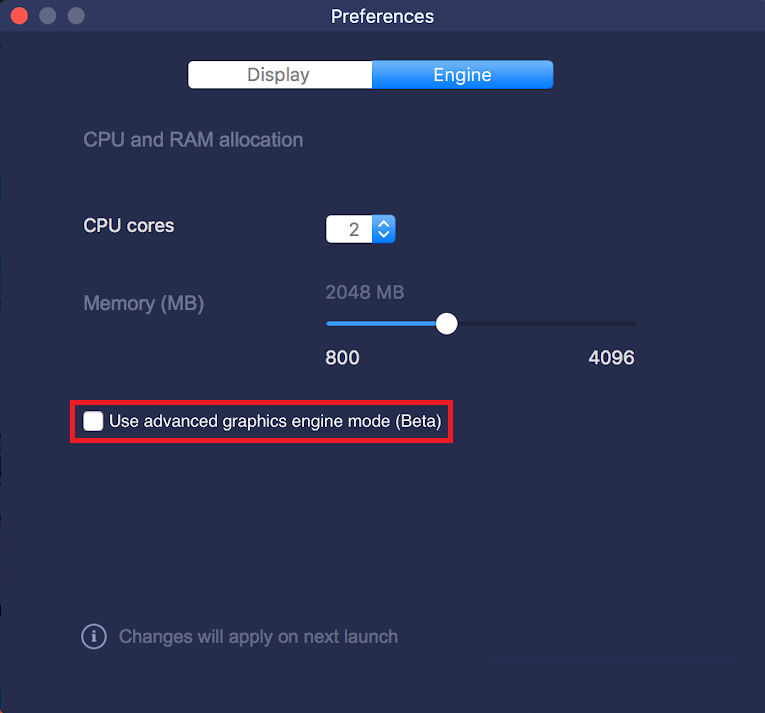Click the 800 minimum memory label
The image size is (765, 713).
point(342,358)
